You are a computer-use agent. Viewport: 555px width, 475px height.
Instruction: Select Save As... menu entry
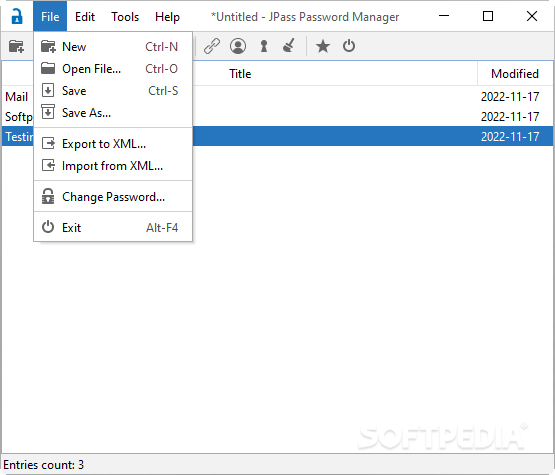[113, 113]
